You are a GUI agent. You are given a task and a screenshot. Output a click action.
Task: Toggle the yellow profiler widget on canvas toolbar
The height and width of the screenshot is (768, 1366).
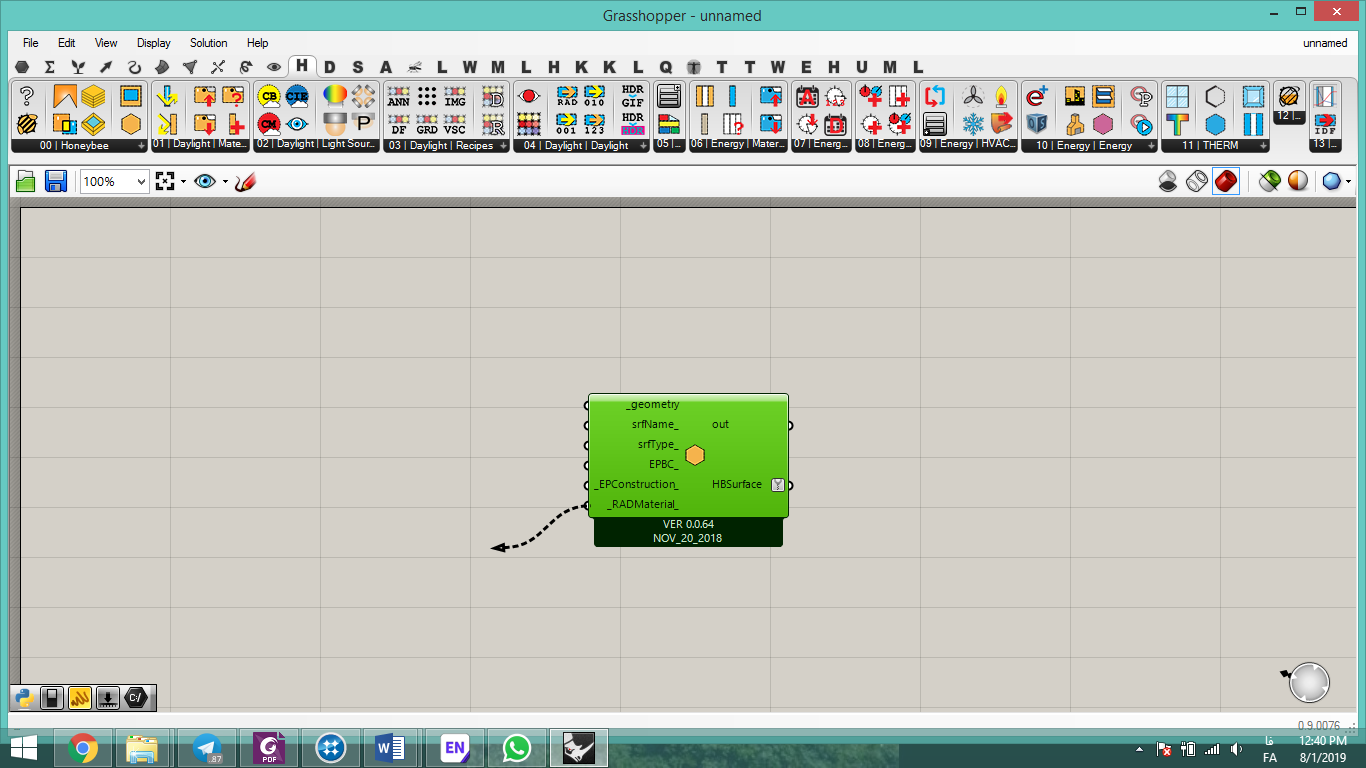point(81,698)
